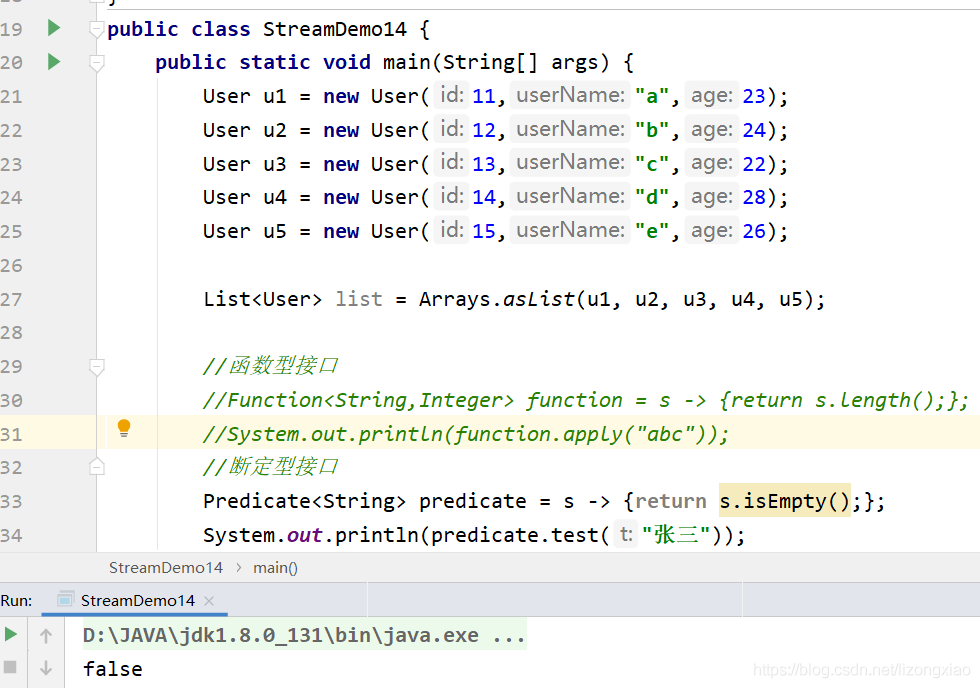Collapse the main method fold marker
This screenshot has height=688, width=980.
pos(96,63)
